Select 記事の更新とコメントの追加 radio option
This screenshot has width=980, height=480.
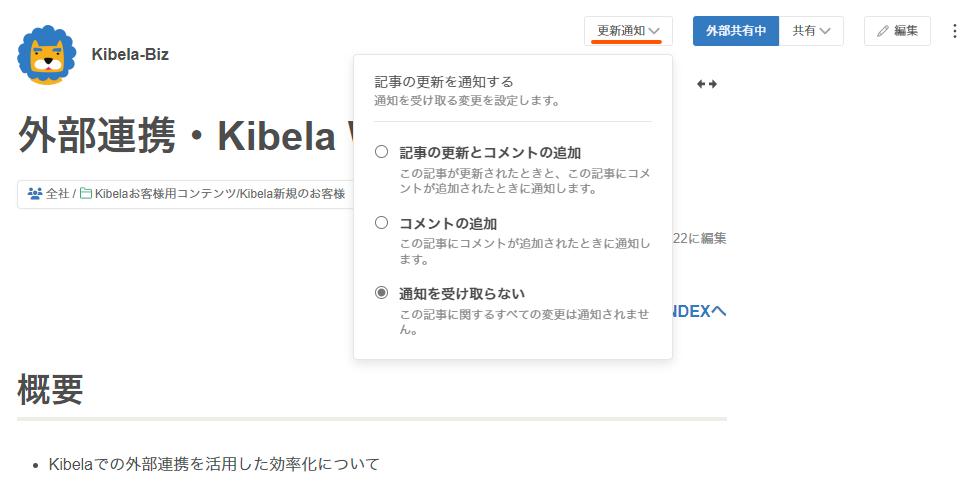click(381, 152)
